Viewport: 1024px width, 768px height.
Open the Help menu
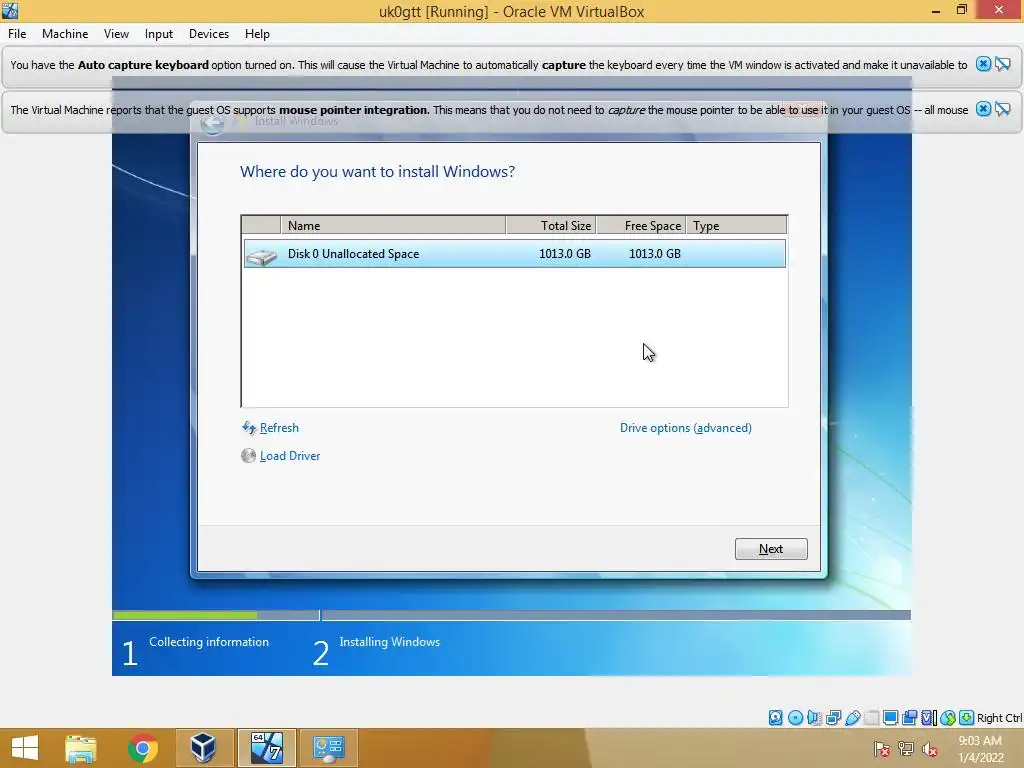coord(257,34)
